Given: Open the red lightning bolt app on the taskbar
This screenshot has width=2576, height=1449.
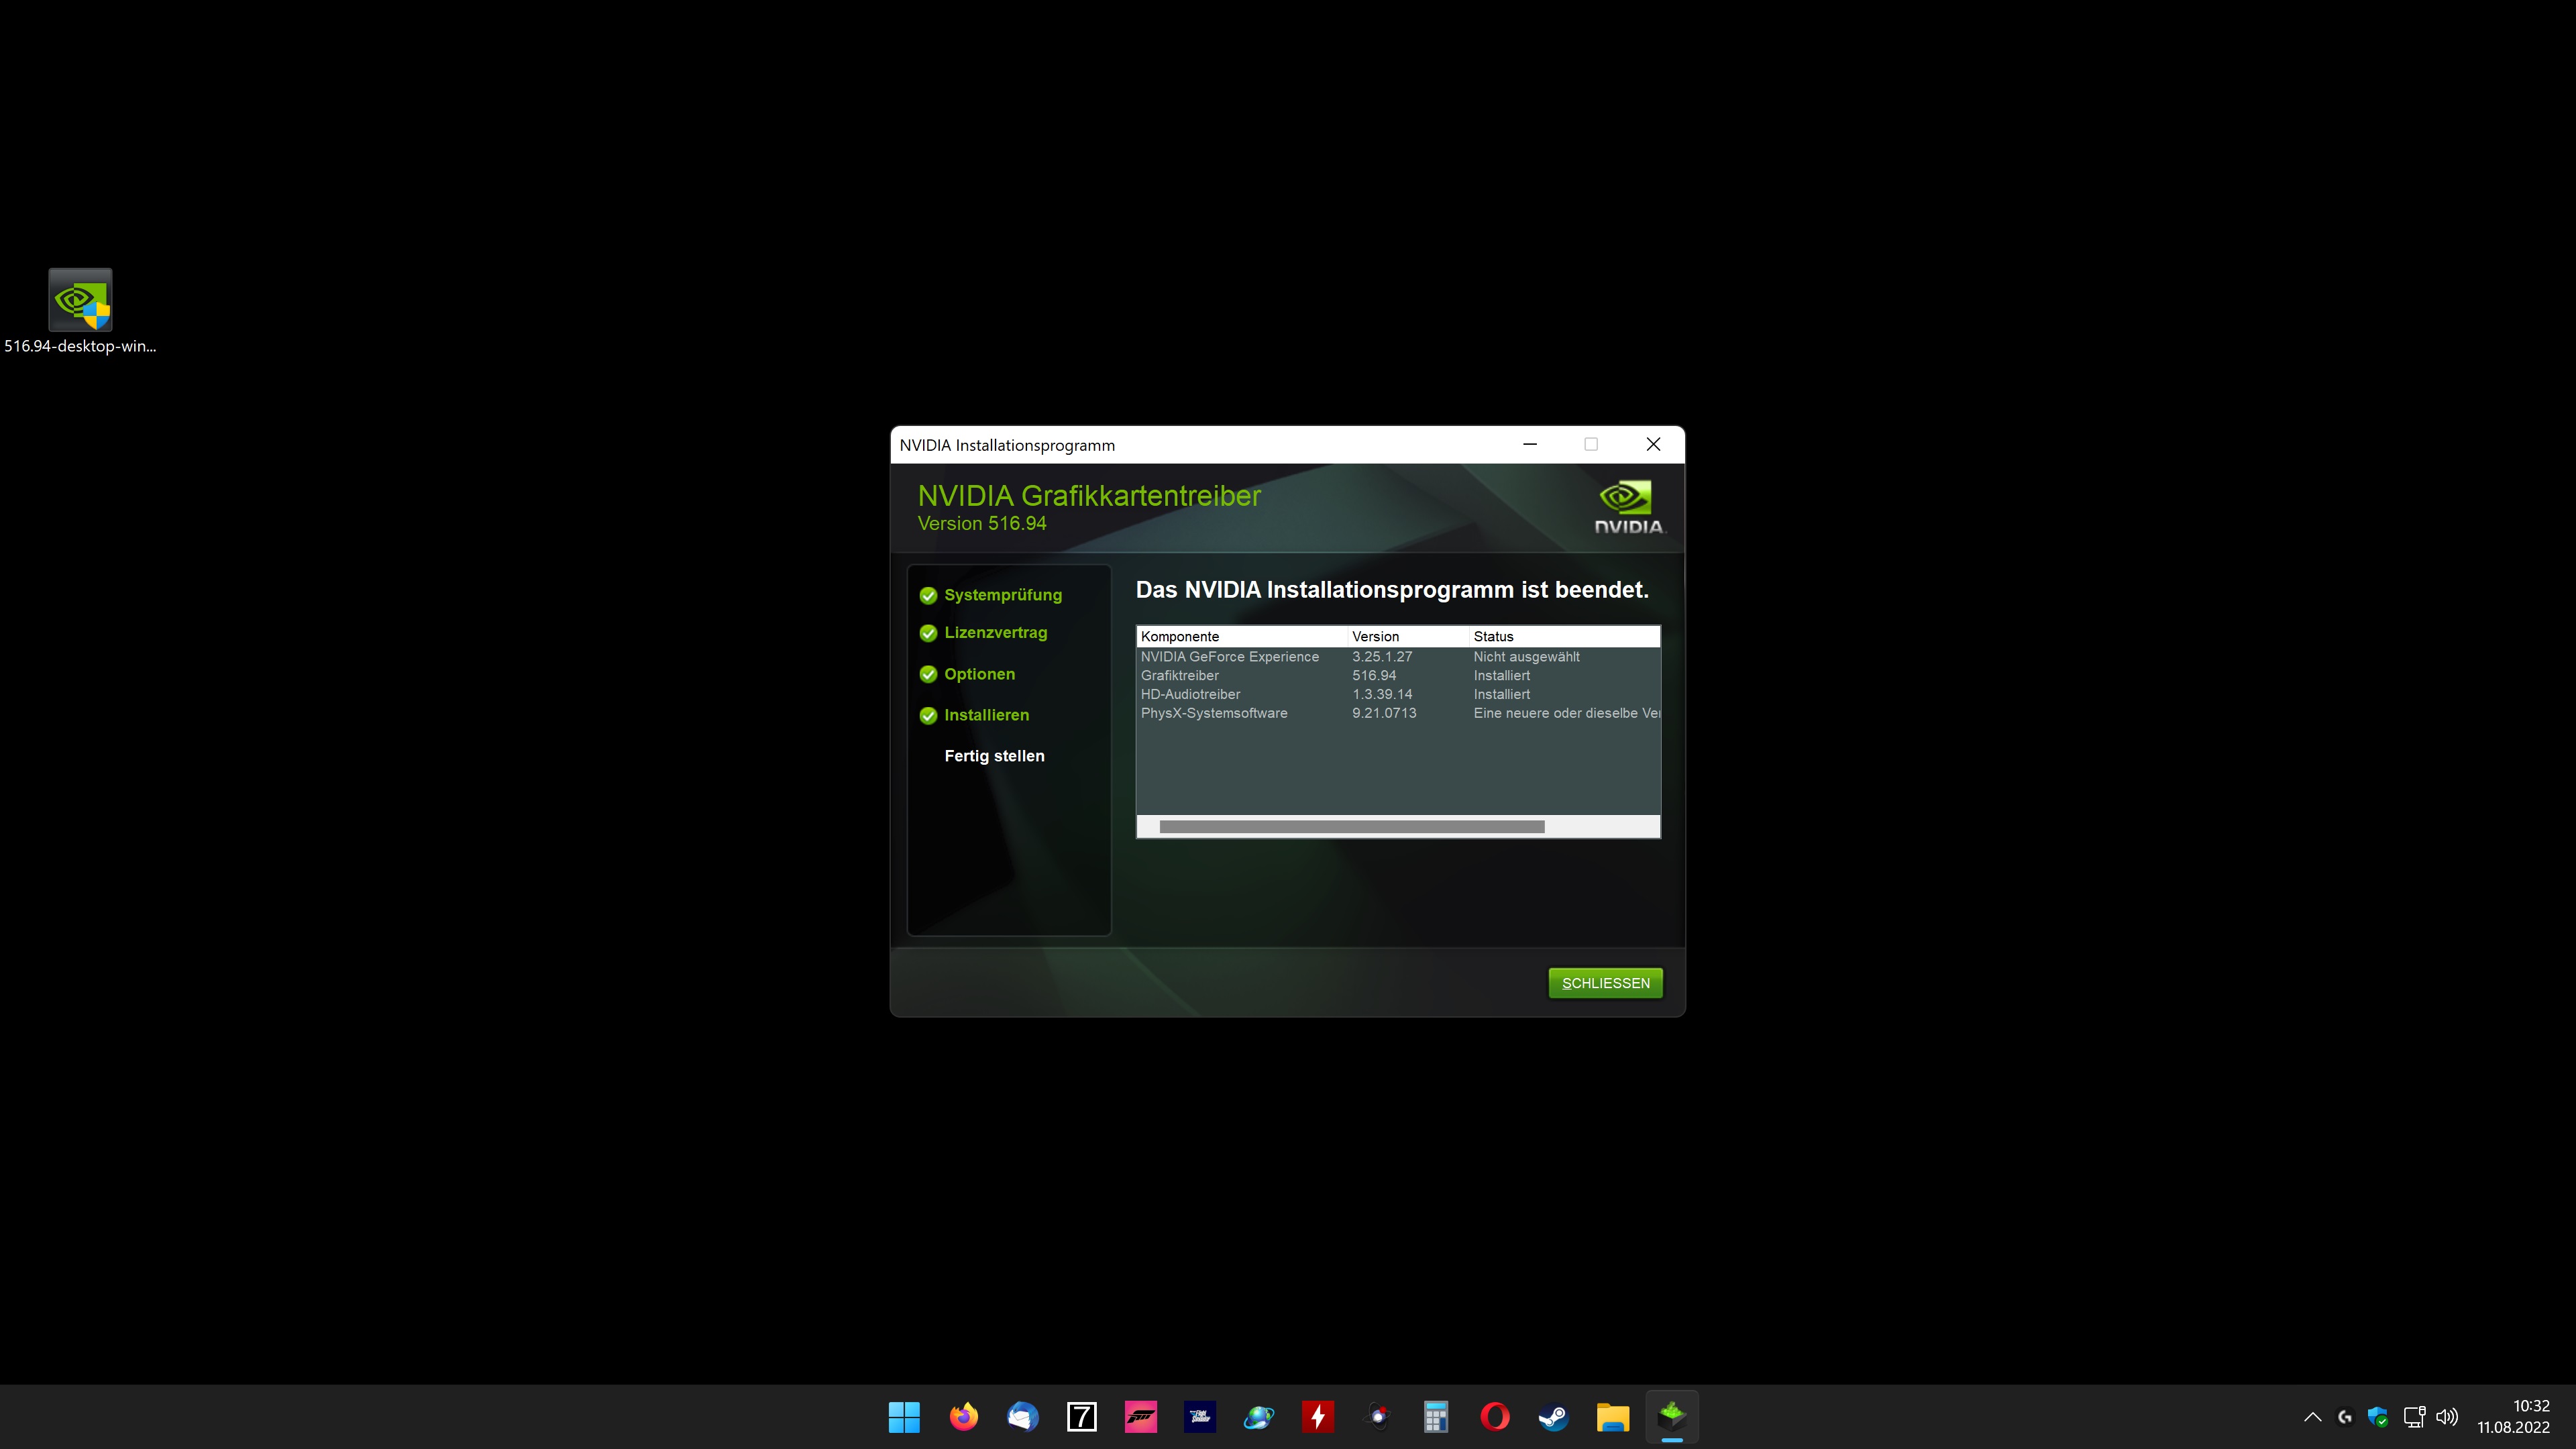Looking at the screenshot, I should 1317,1416.
